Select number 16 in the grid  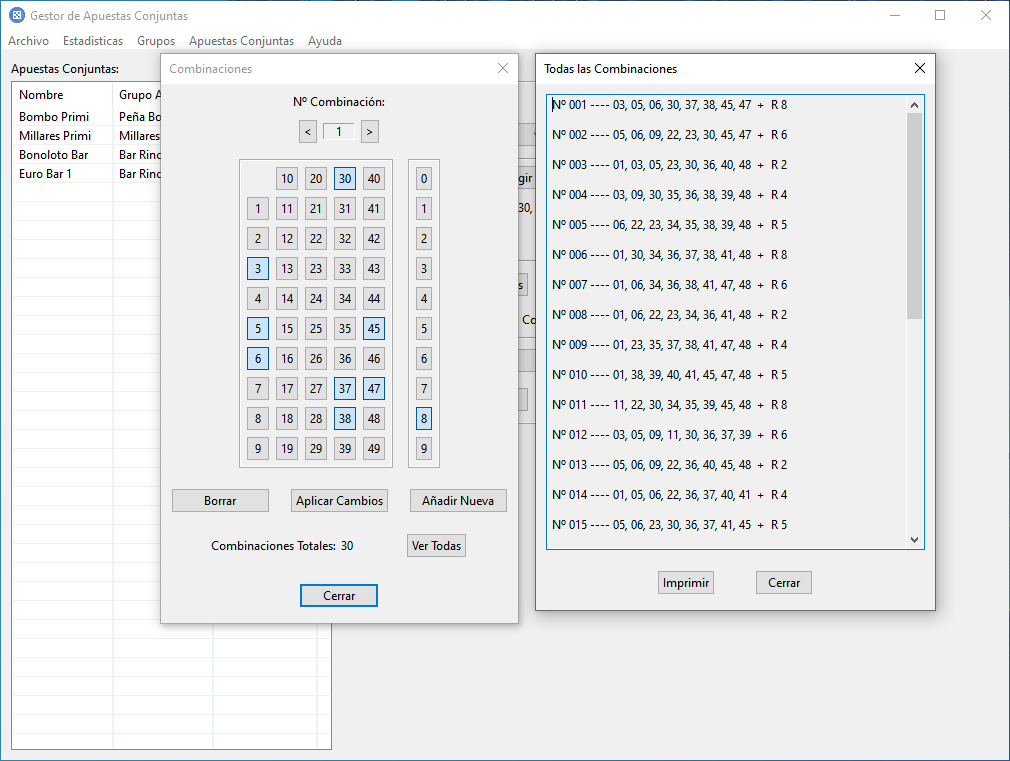click(287, 358)
